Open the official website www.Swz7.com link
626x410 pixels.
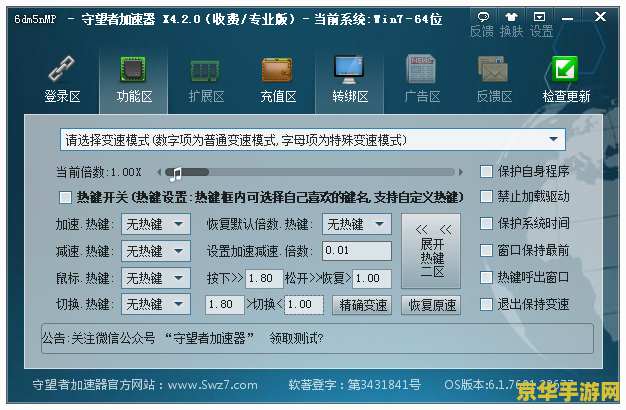pyautogui.click(x=212, y=385)
